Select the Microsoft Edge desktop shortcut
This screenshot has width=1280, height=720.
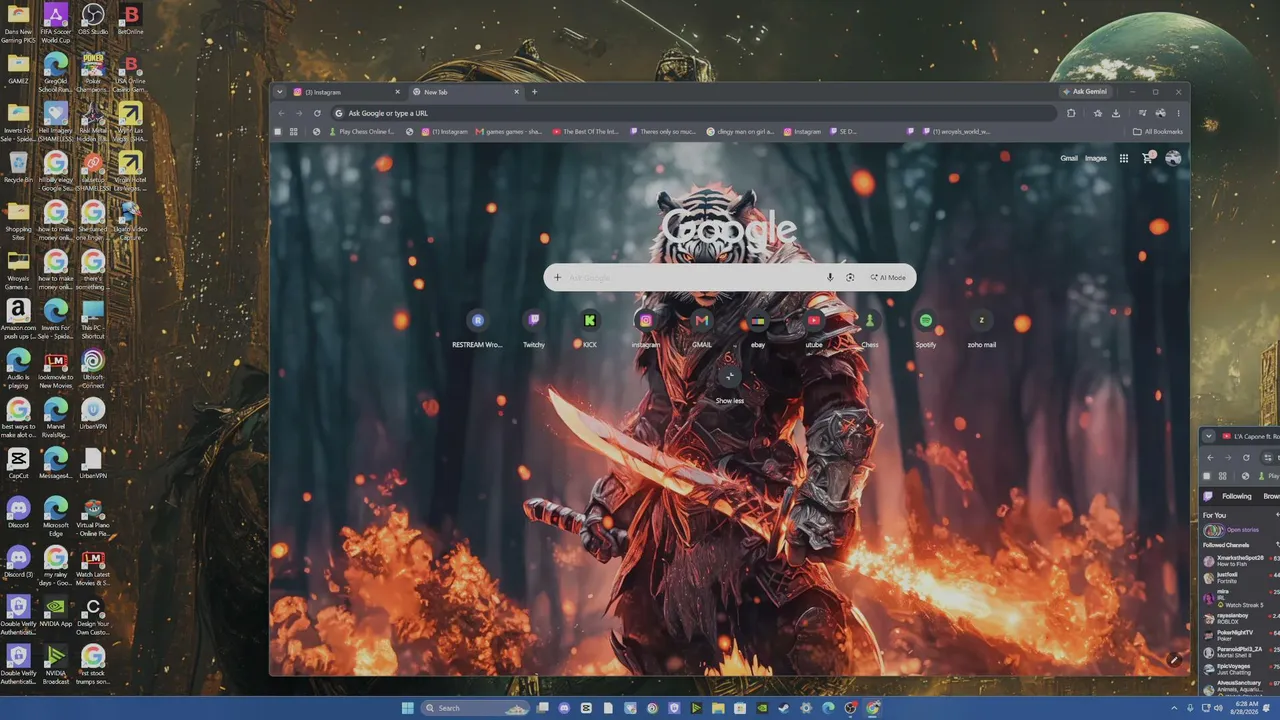56,515
